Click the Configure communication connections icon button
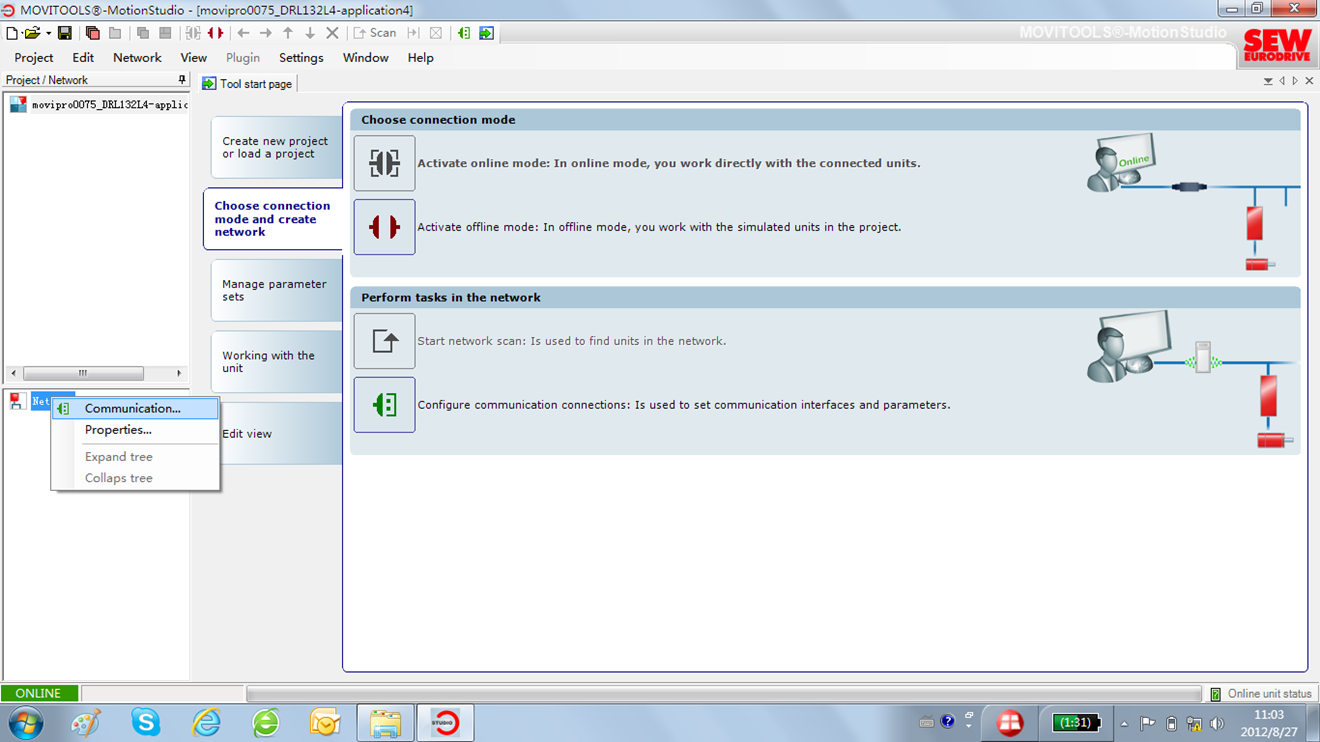 pyautogui.click(x=384, y=405)
